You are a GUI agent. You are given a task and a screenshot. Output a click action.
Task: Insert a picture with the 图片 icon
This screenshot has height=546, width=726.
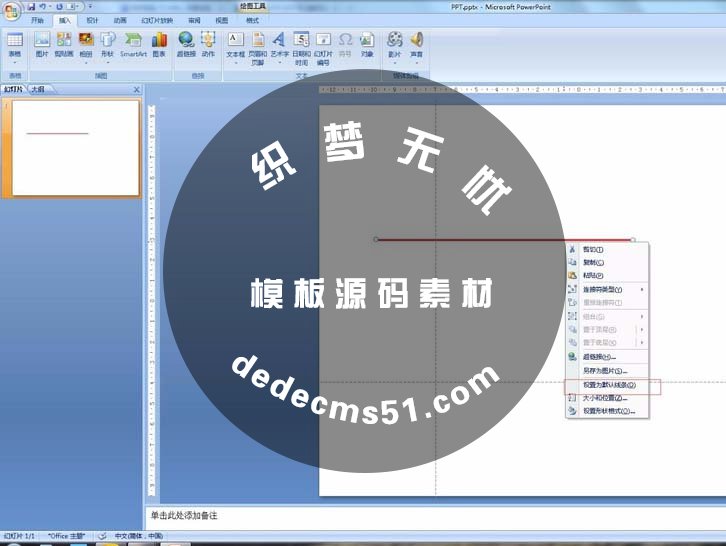pyautogui.click(x=42, y=45)
